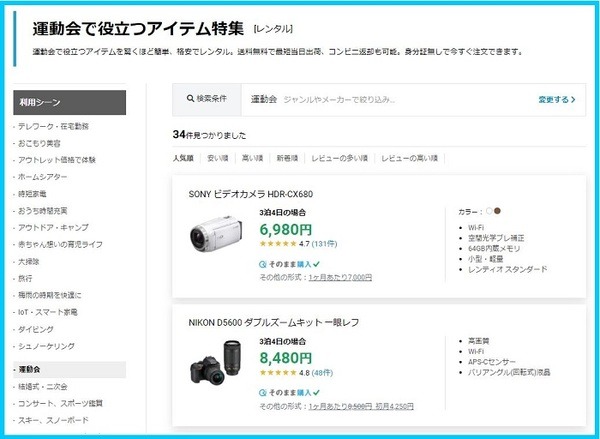Image resolution: width=600 pixels, height=439 pixels.
Task: Click 64GB内蔵メモリ feature bullet
Action: click(x=494, y=249)
